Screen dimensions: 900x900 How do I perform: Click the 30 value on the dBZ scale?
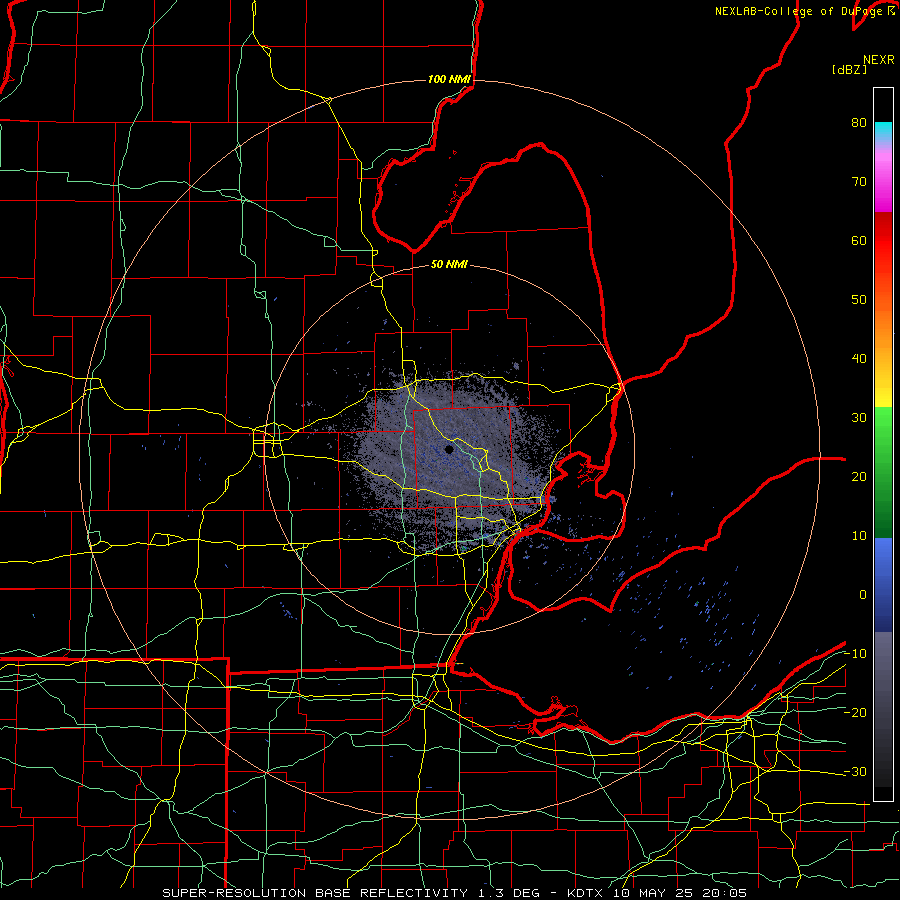[859, 417]
